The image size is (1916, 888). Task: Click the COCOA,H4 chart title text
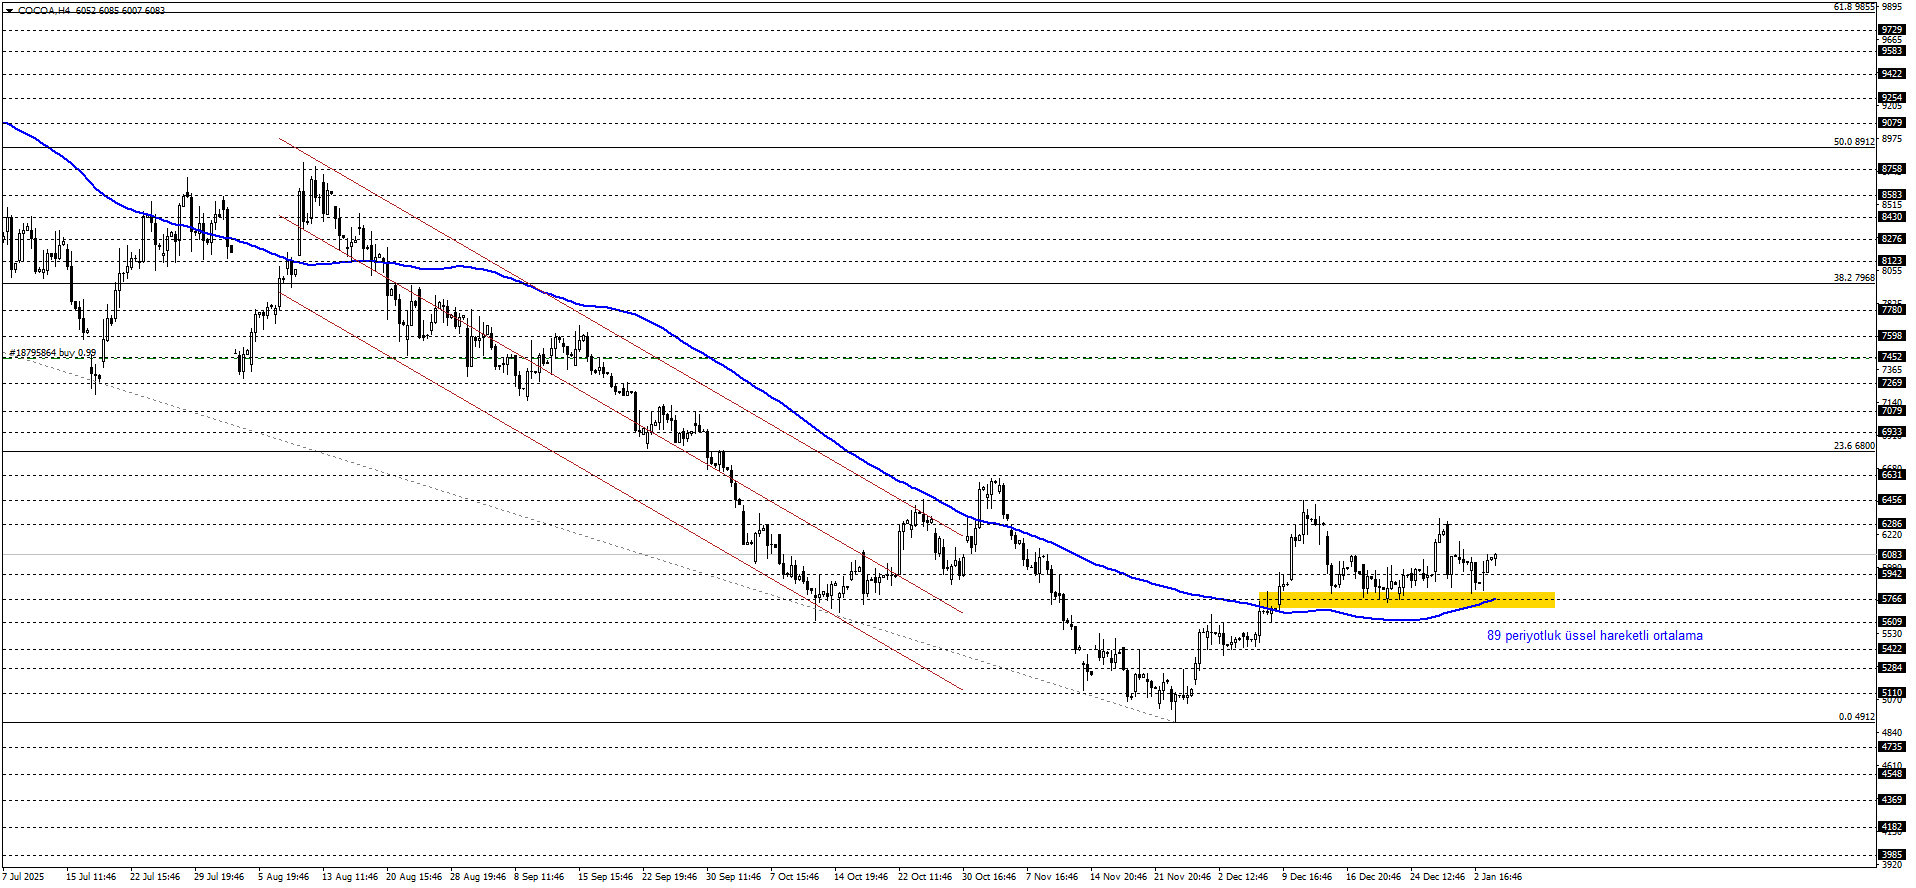pyautogui.click(x=44, y=11)
